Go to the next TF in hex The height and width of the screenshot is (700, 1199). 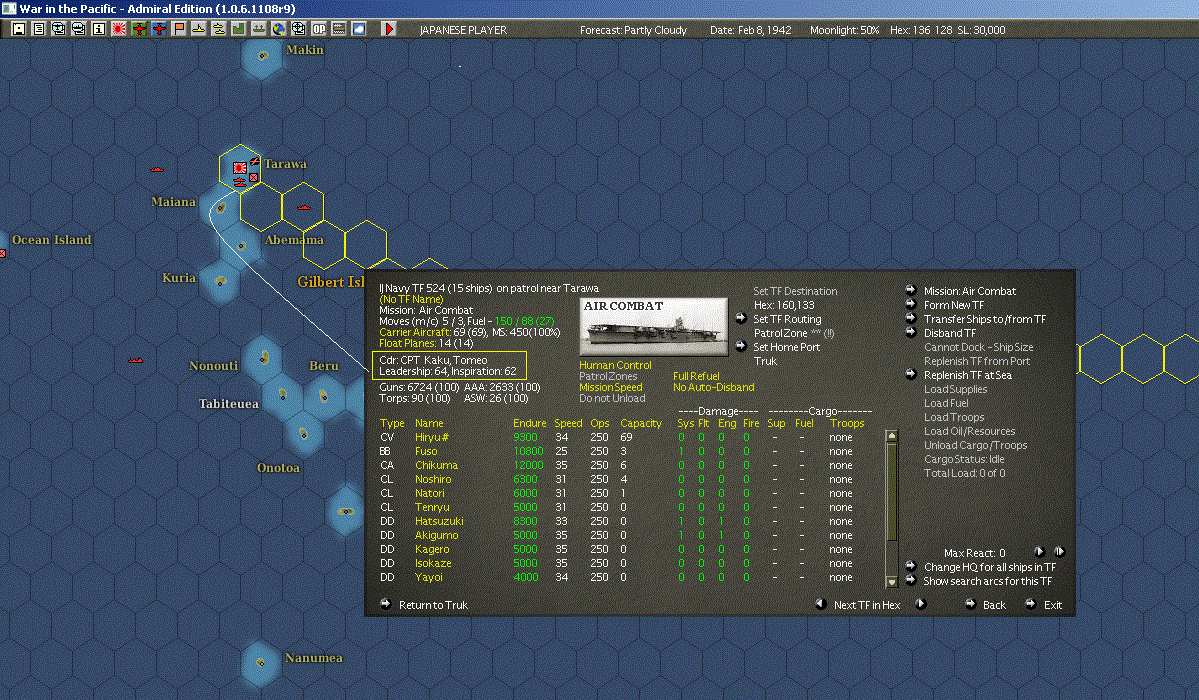[921, 604]
